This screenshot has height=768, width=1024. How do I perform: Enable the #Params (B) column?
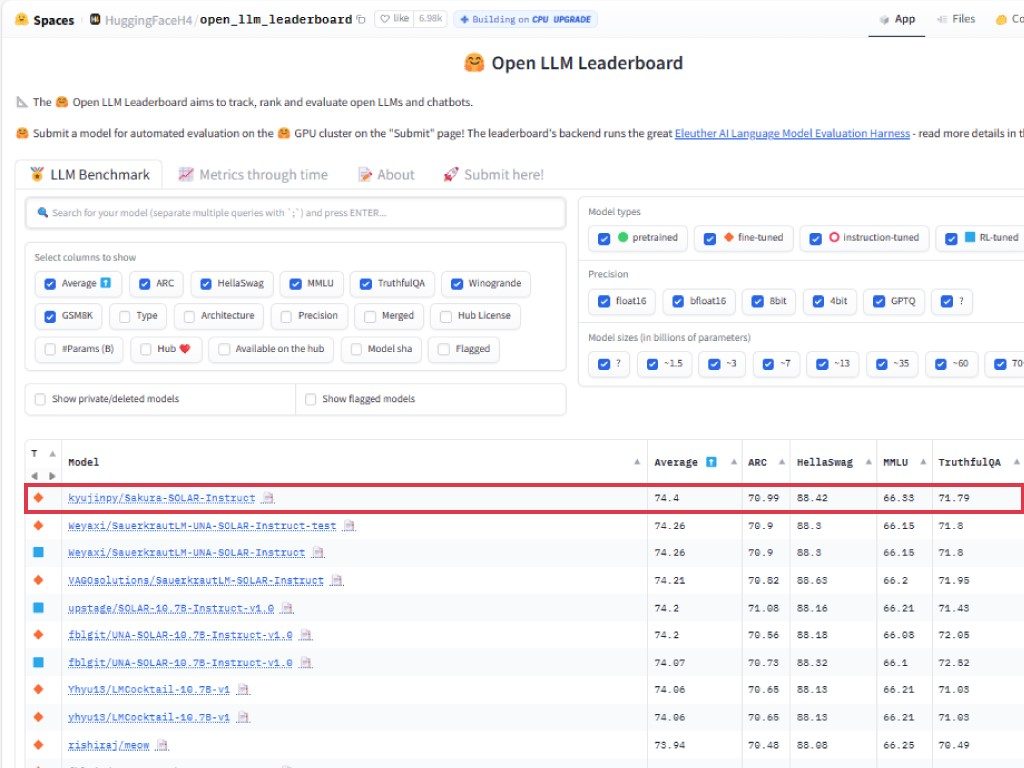point(50,349)
